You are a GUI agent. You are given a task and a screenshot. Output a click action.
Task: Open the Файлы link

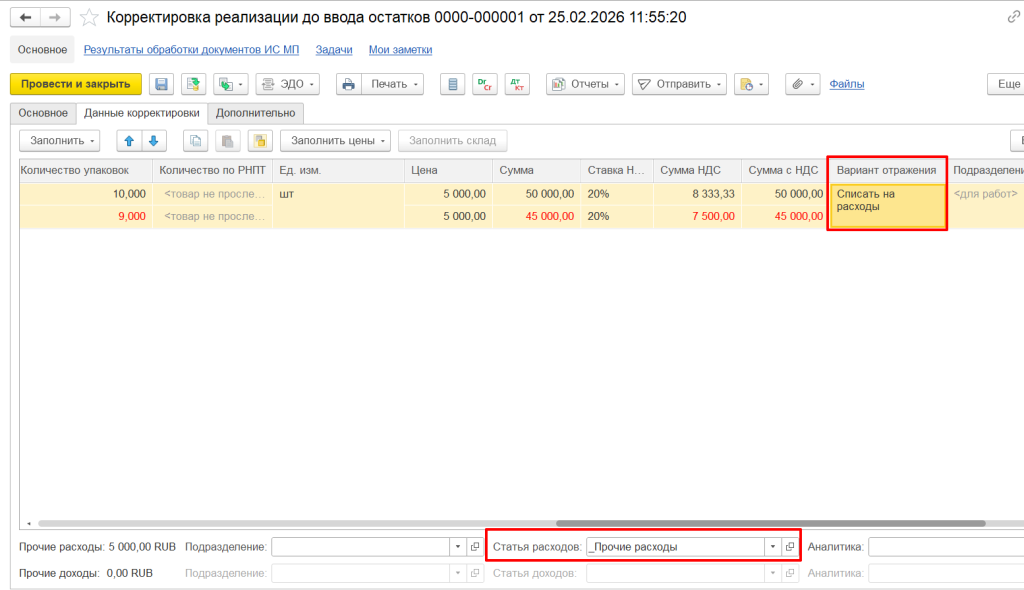click(x=846, y=84)
